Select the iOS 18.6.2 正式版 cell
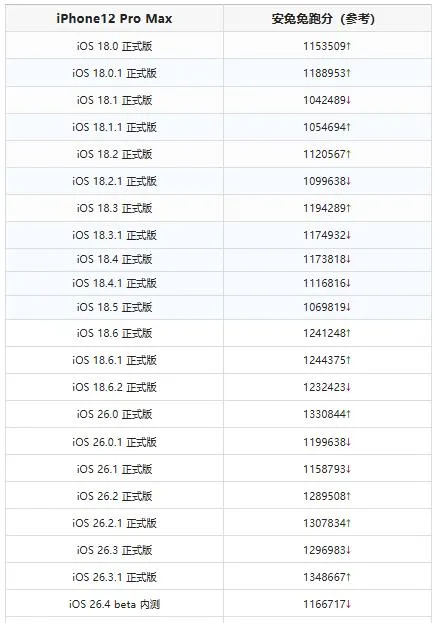436x623 pixels. click(x=114, y=387)
